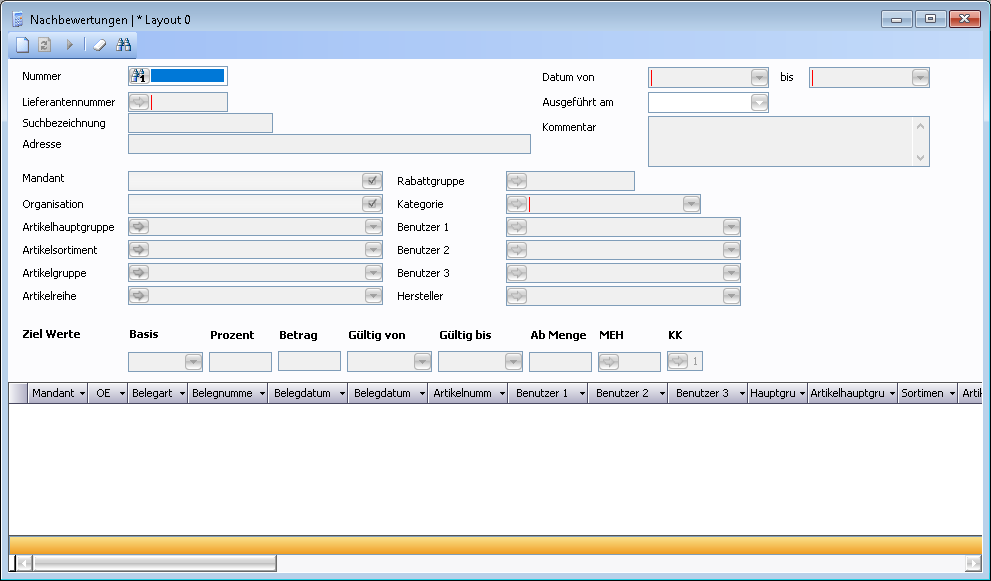Click the Lieferantennummer arrow lookup icon
The width and height of the screenshot is (991, 581).
tap(139, 102)
